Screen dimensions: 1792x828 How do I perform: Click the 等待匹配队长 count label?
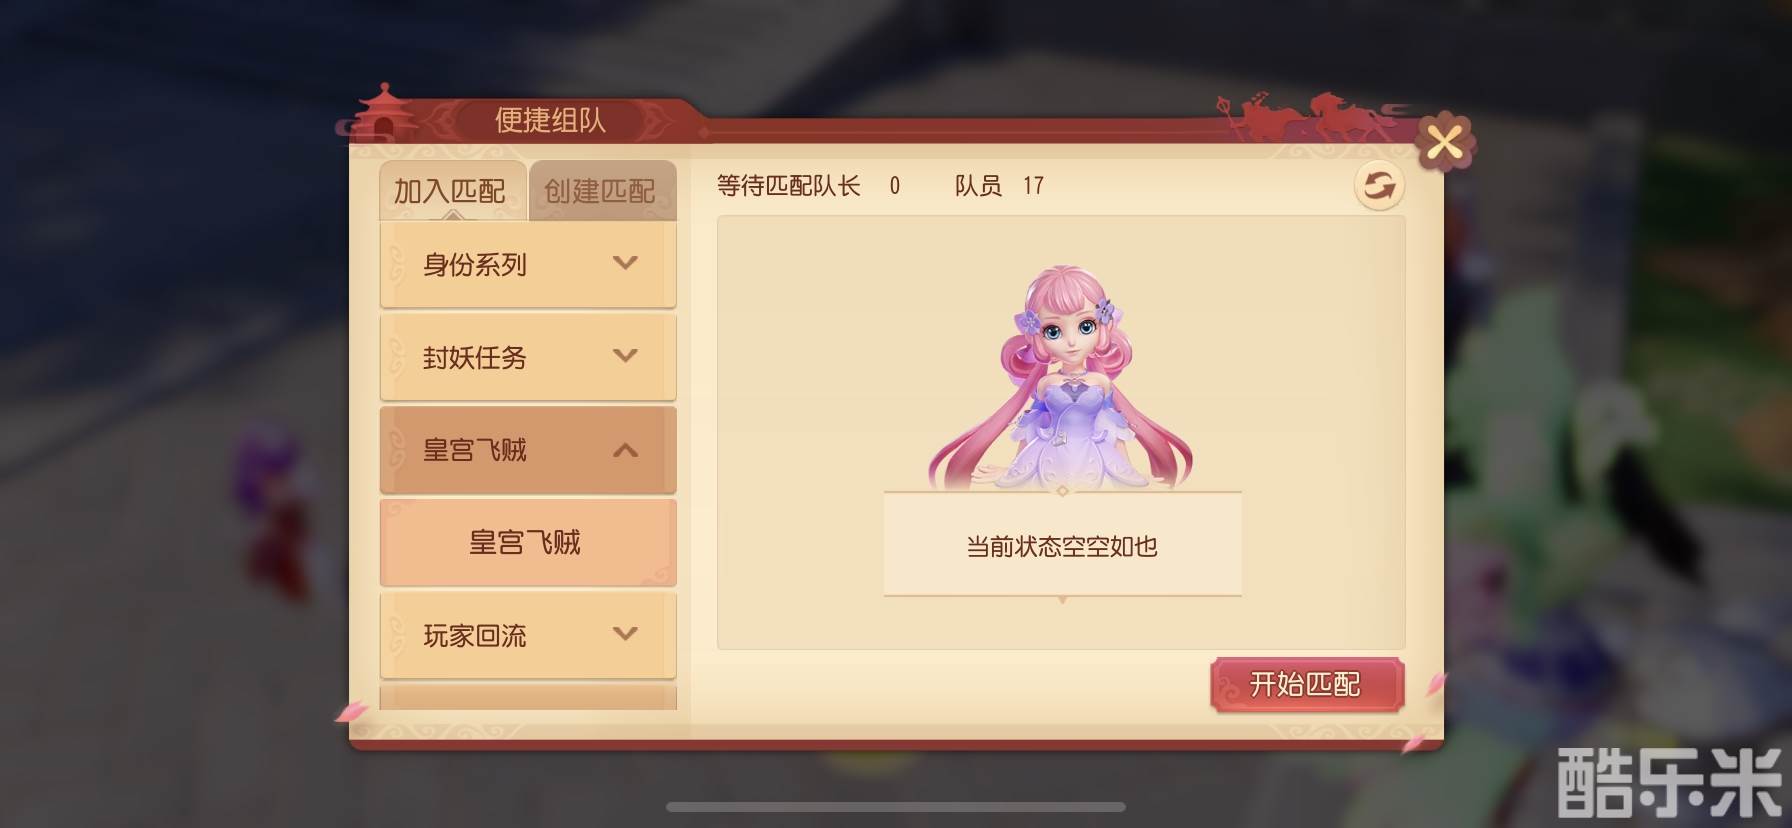[808, 186]
